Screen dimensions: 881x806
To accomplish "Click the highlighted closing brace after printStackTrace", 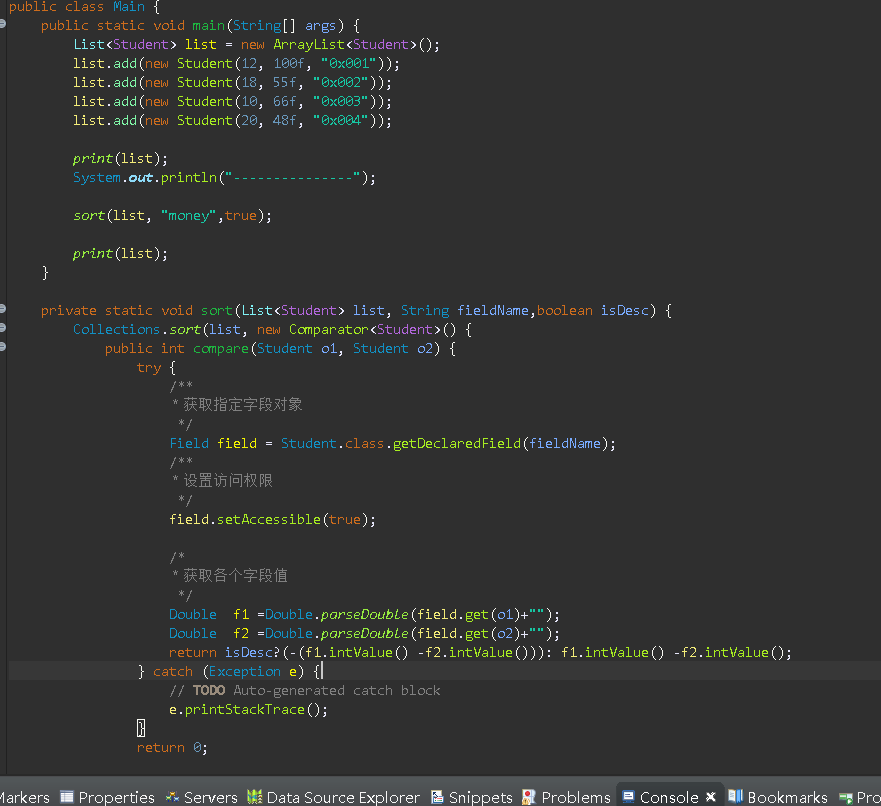I will pos(141,728).
